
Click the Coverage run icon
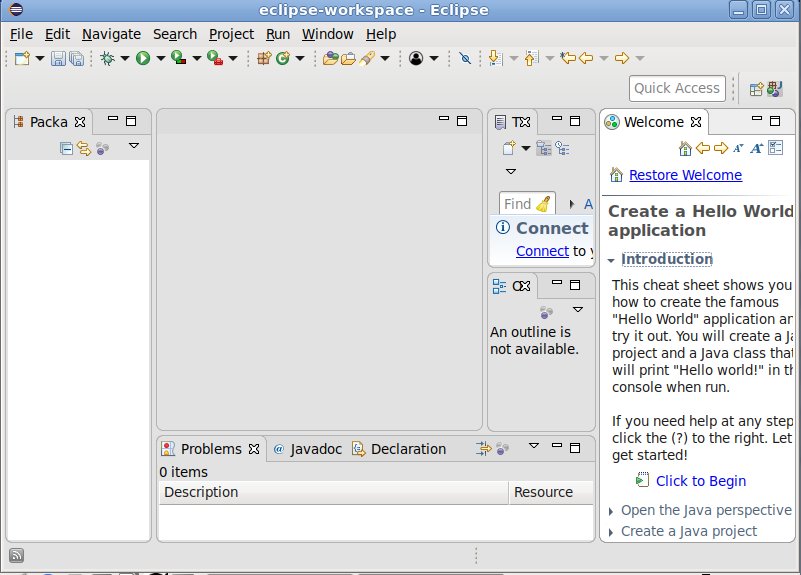178,58
